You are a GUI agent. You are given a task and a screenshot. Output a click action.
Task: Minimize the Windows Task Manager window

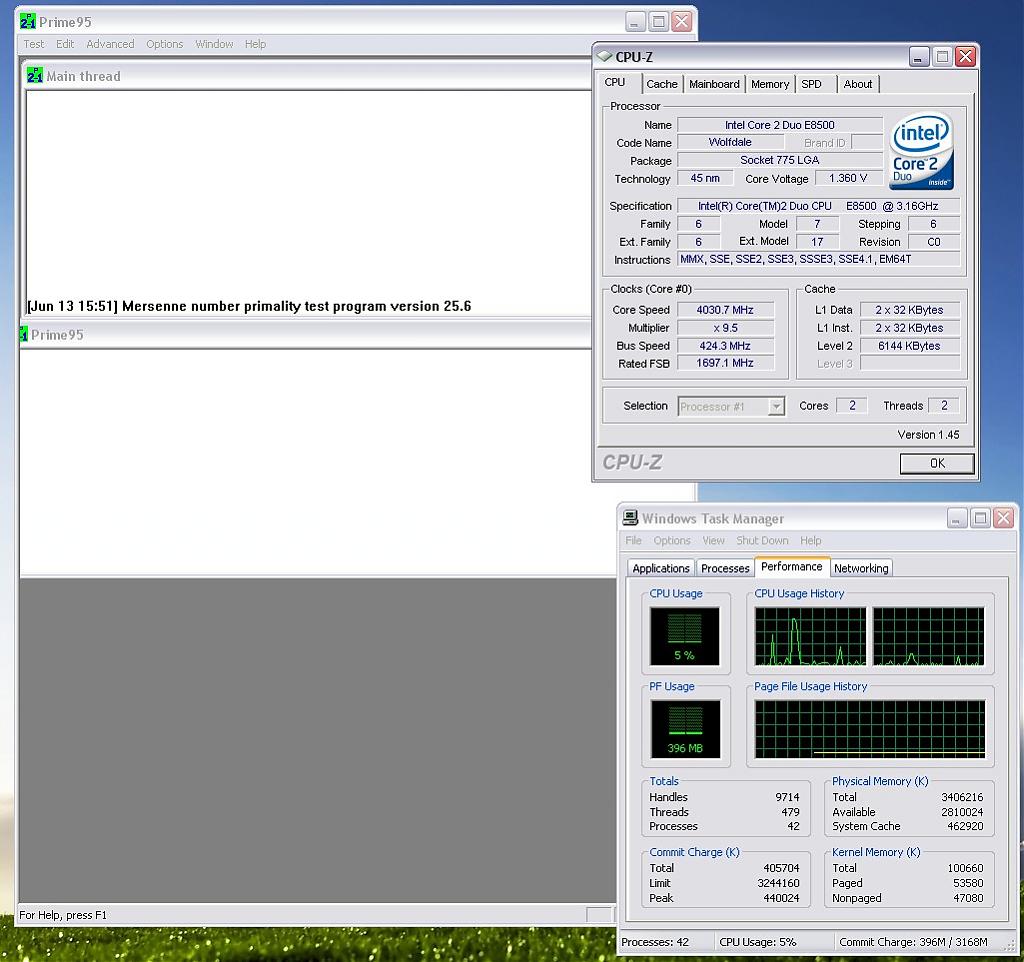[957, 519]
